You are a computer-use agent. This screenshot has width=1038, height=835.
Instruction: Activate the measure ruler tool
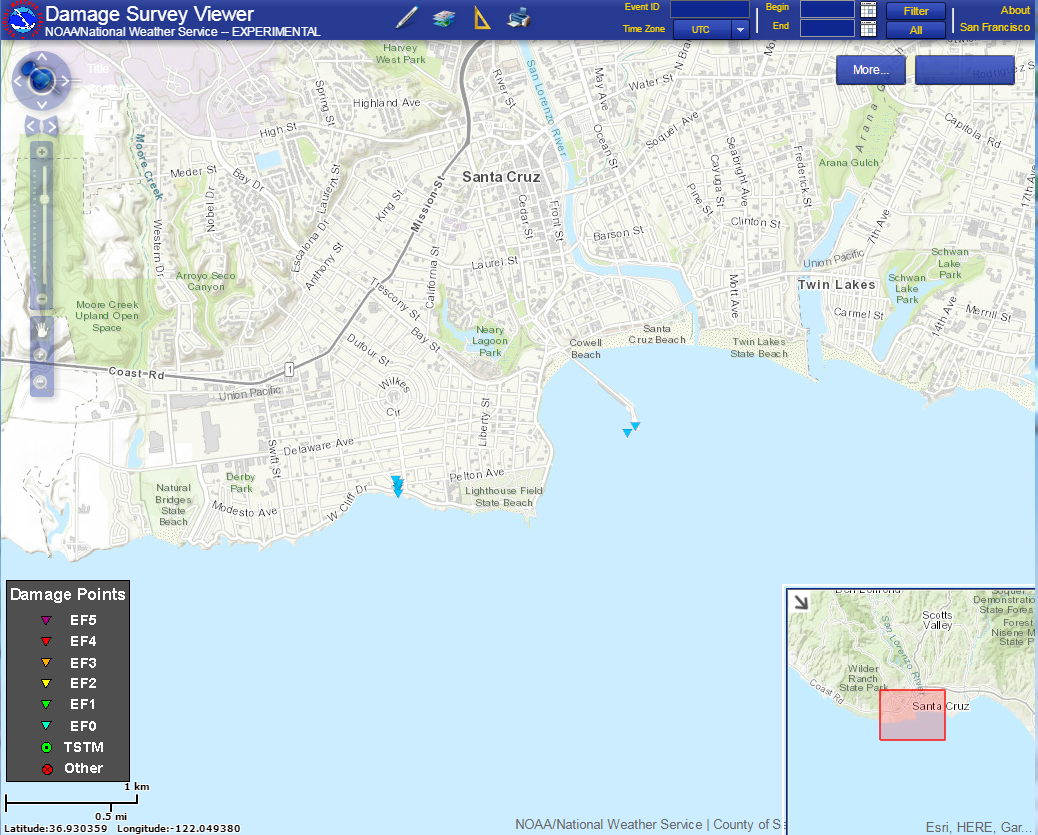coord(482,18)
